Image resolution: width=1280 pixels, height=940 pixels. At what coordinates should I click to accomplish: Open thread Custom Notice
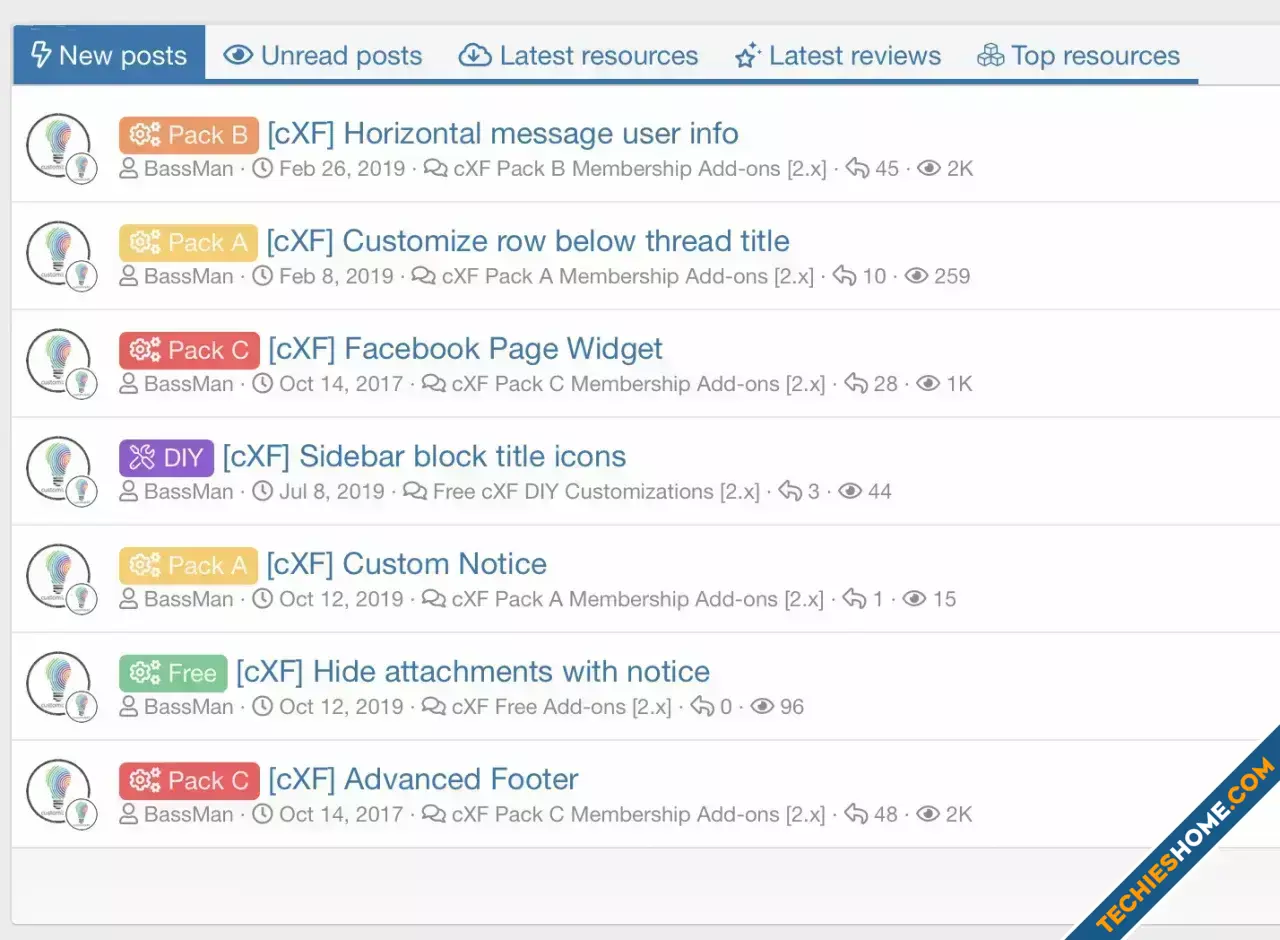[x=406, y=564]
